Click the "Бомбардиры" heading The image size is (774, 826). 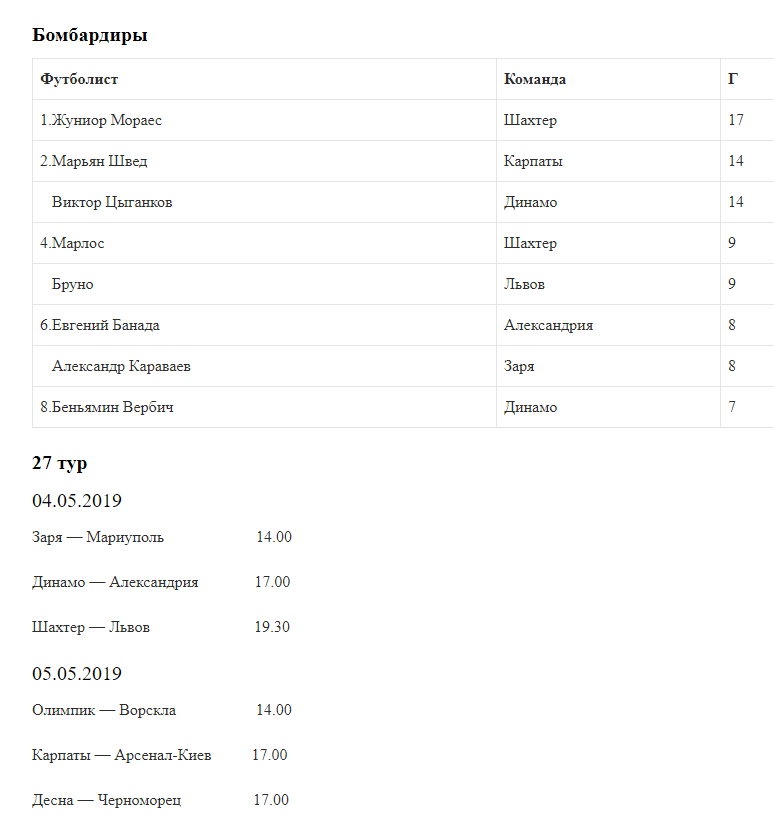coord(90,35)
